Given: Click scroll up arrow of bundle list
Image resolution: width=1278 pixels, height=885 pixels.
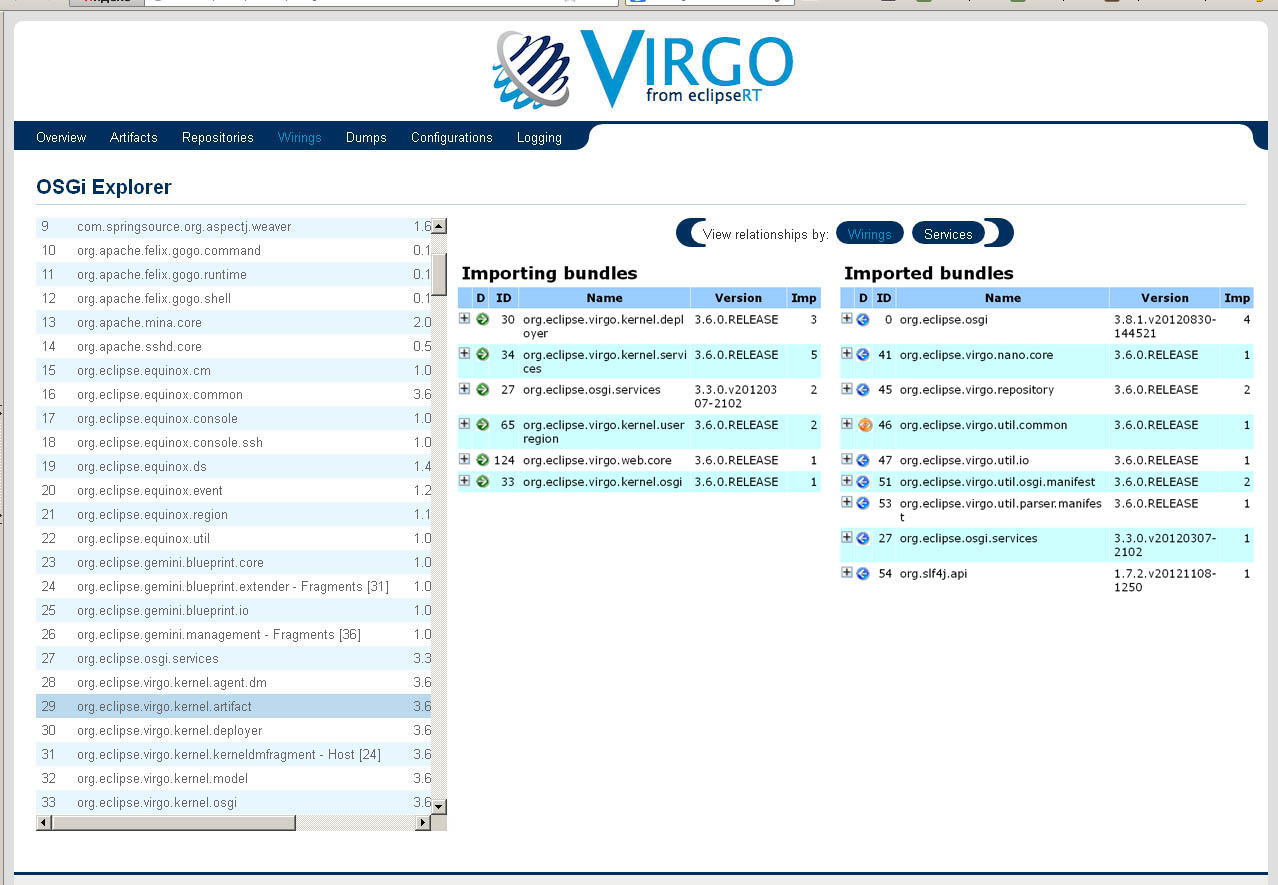Looking at the screenshot, I should [x=439, y=226].
